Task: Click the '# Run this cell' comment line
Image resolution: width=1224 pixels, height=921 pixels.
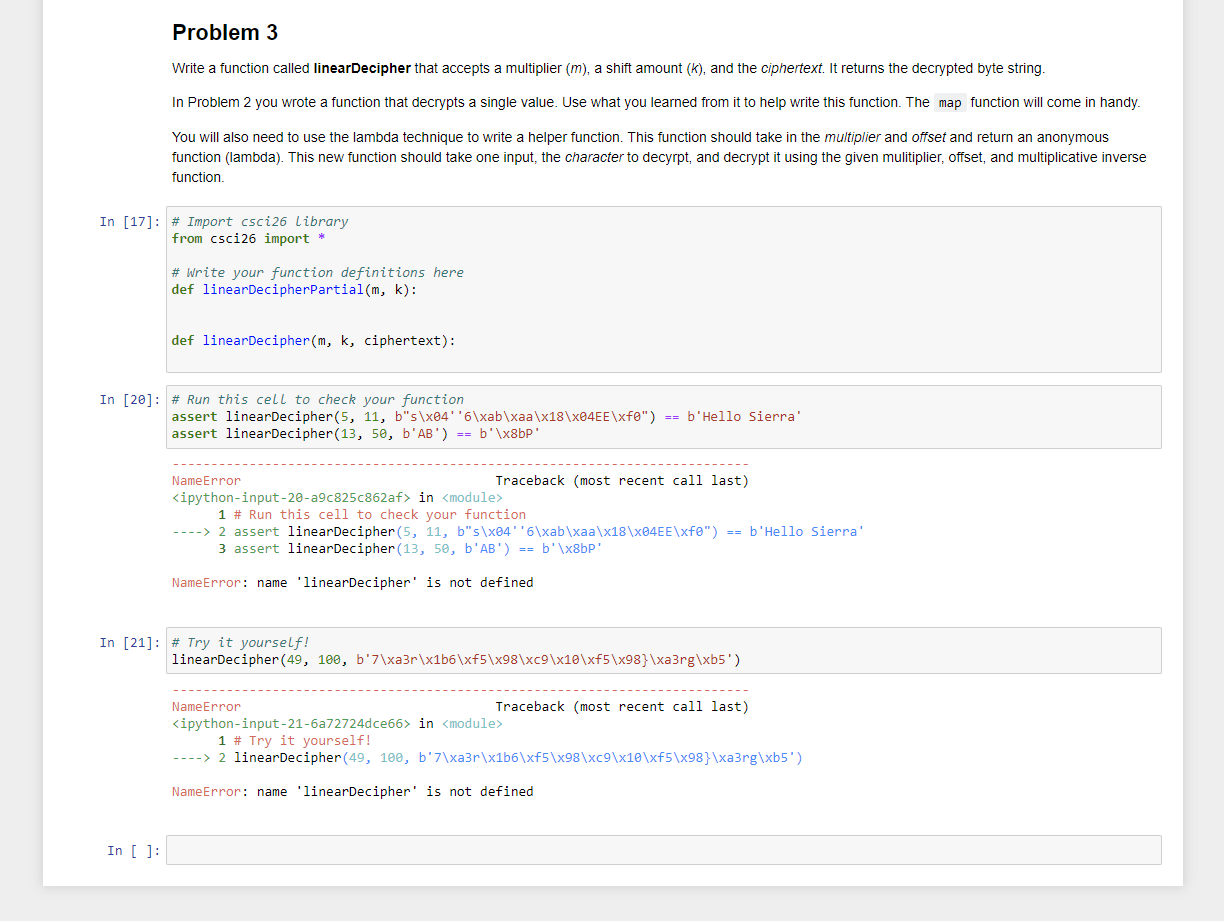Action: pyautogui.click(x=316, y=399)
